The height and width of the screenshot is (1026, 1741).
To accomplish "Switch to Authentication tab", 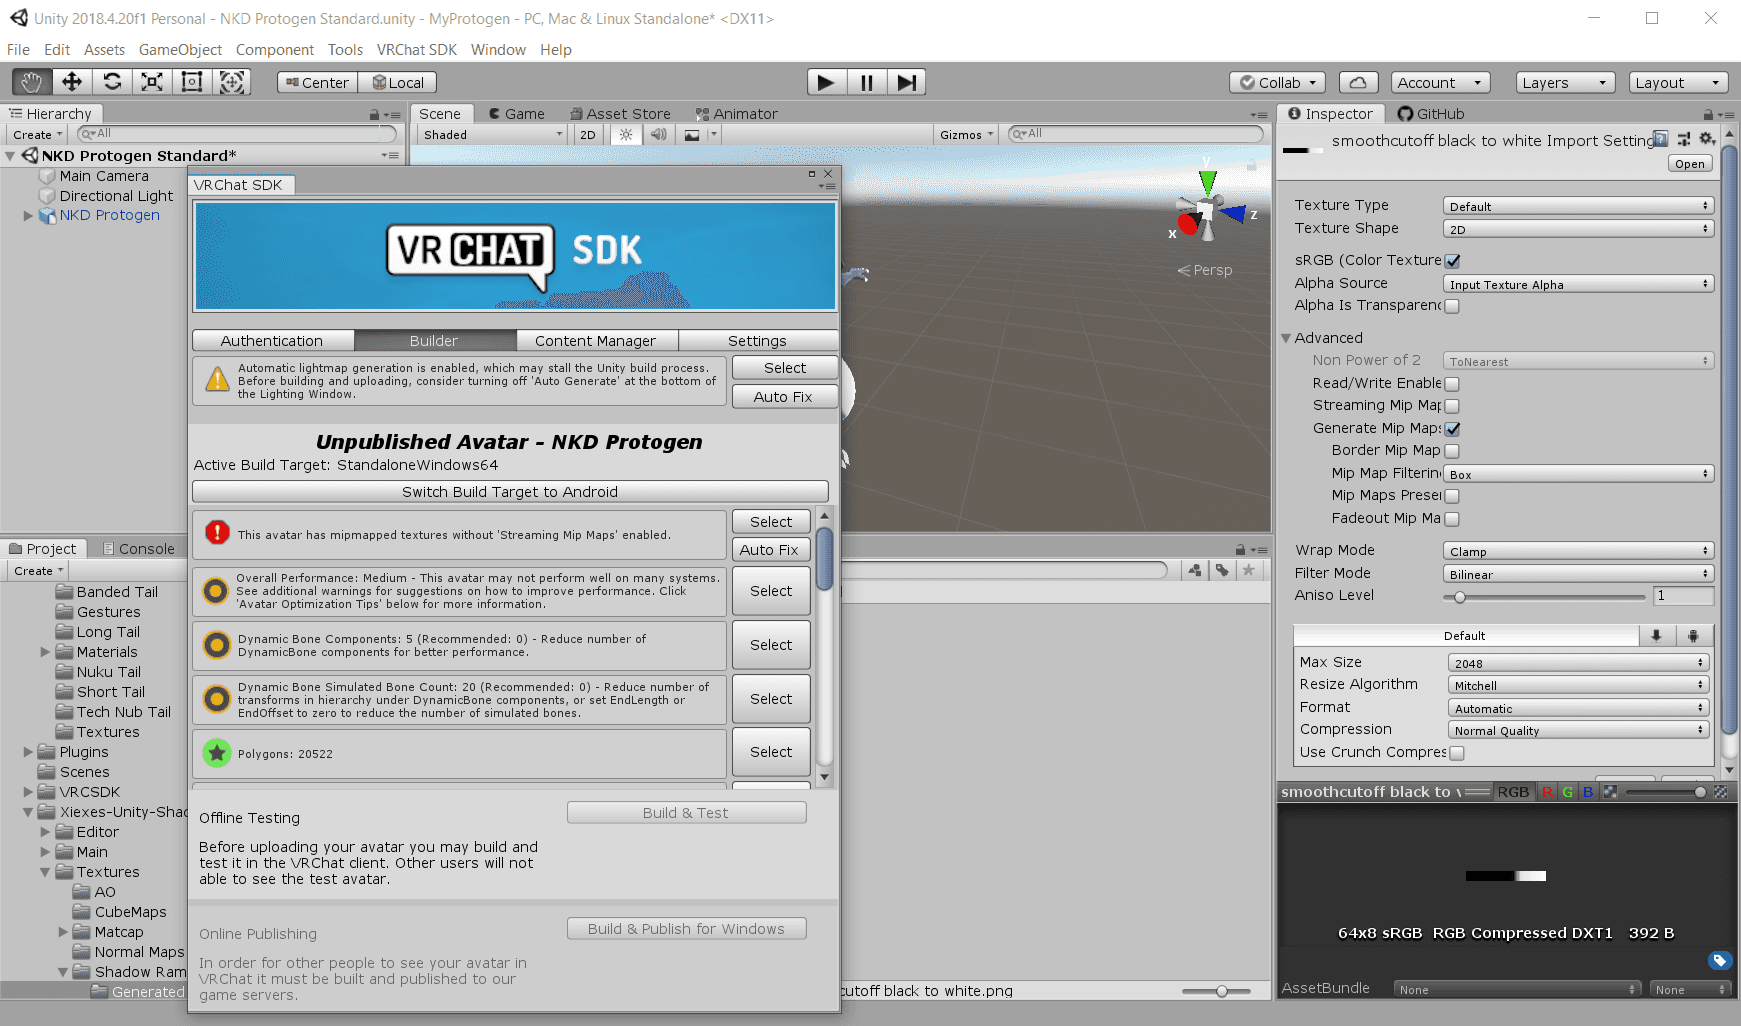I will point(272,341).
